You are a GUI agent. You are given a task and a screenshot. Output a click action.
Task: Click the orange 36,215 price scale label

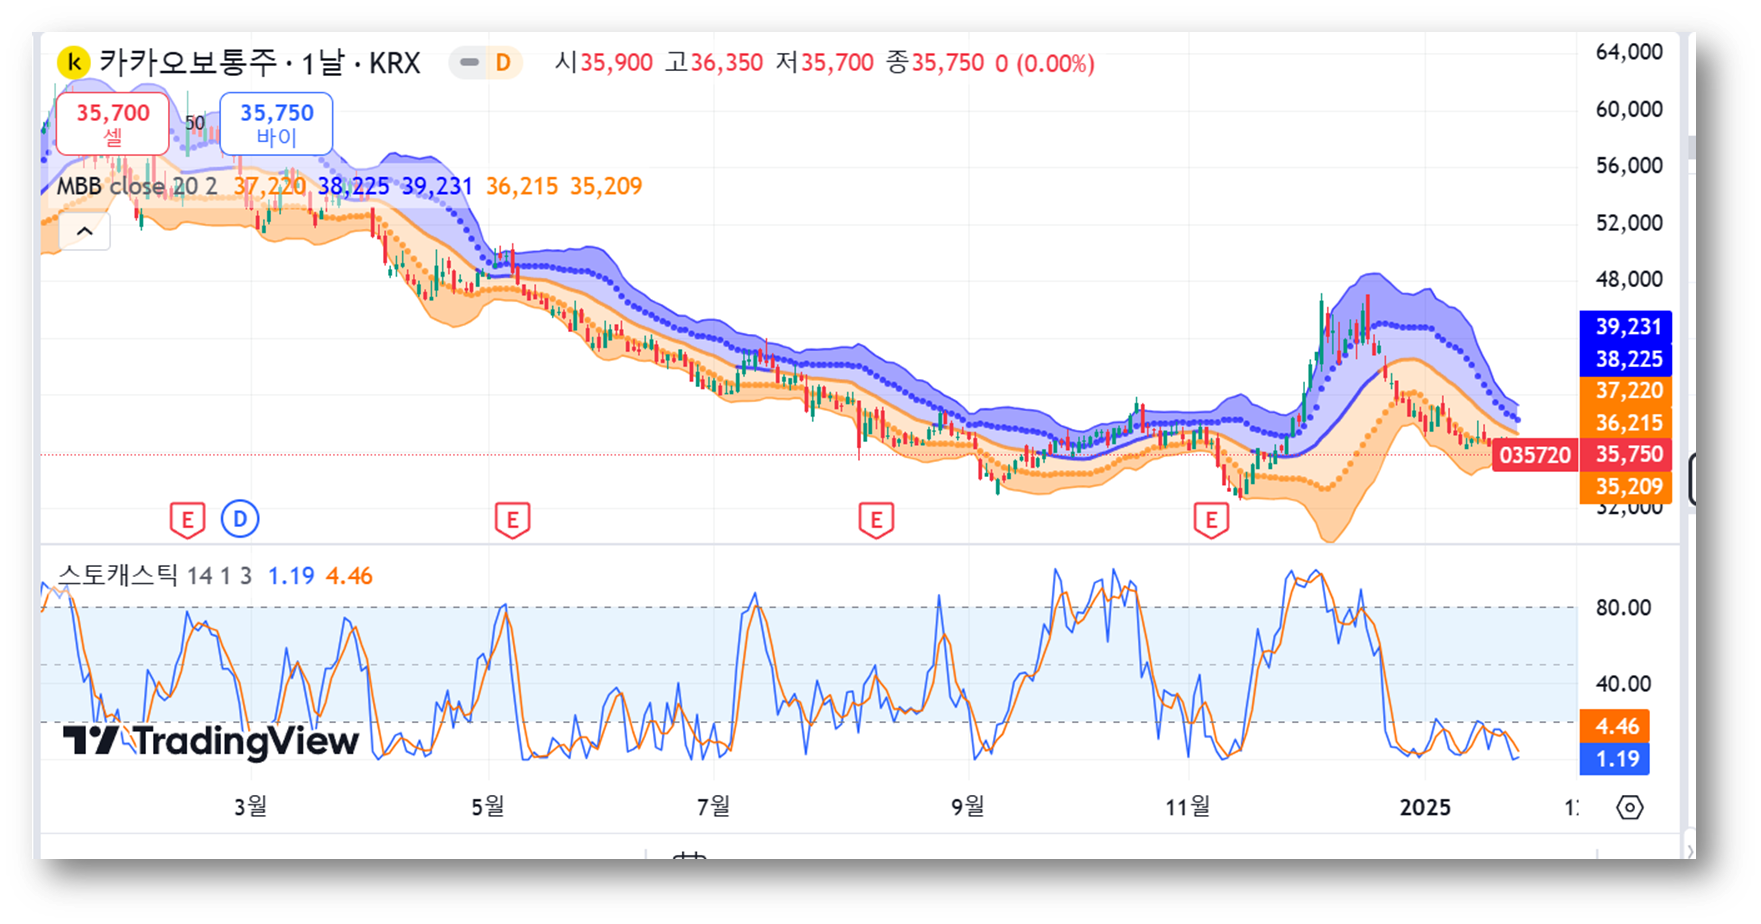pyautogui.click(x=1627, y=423)
